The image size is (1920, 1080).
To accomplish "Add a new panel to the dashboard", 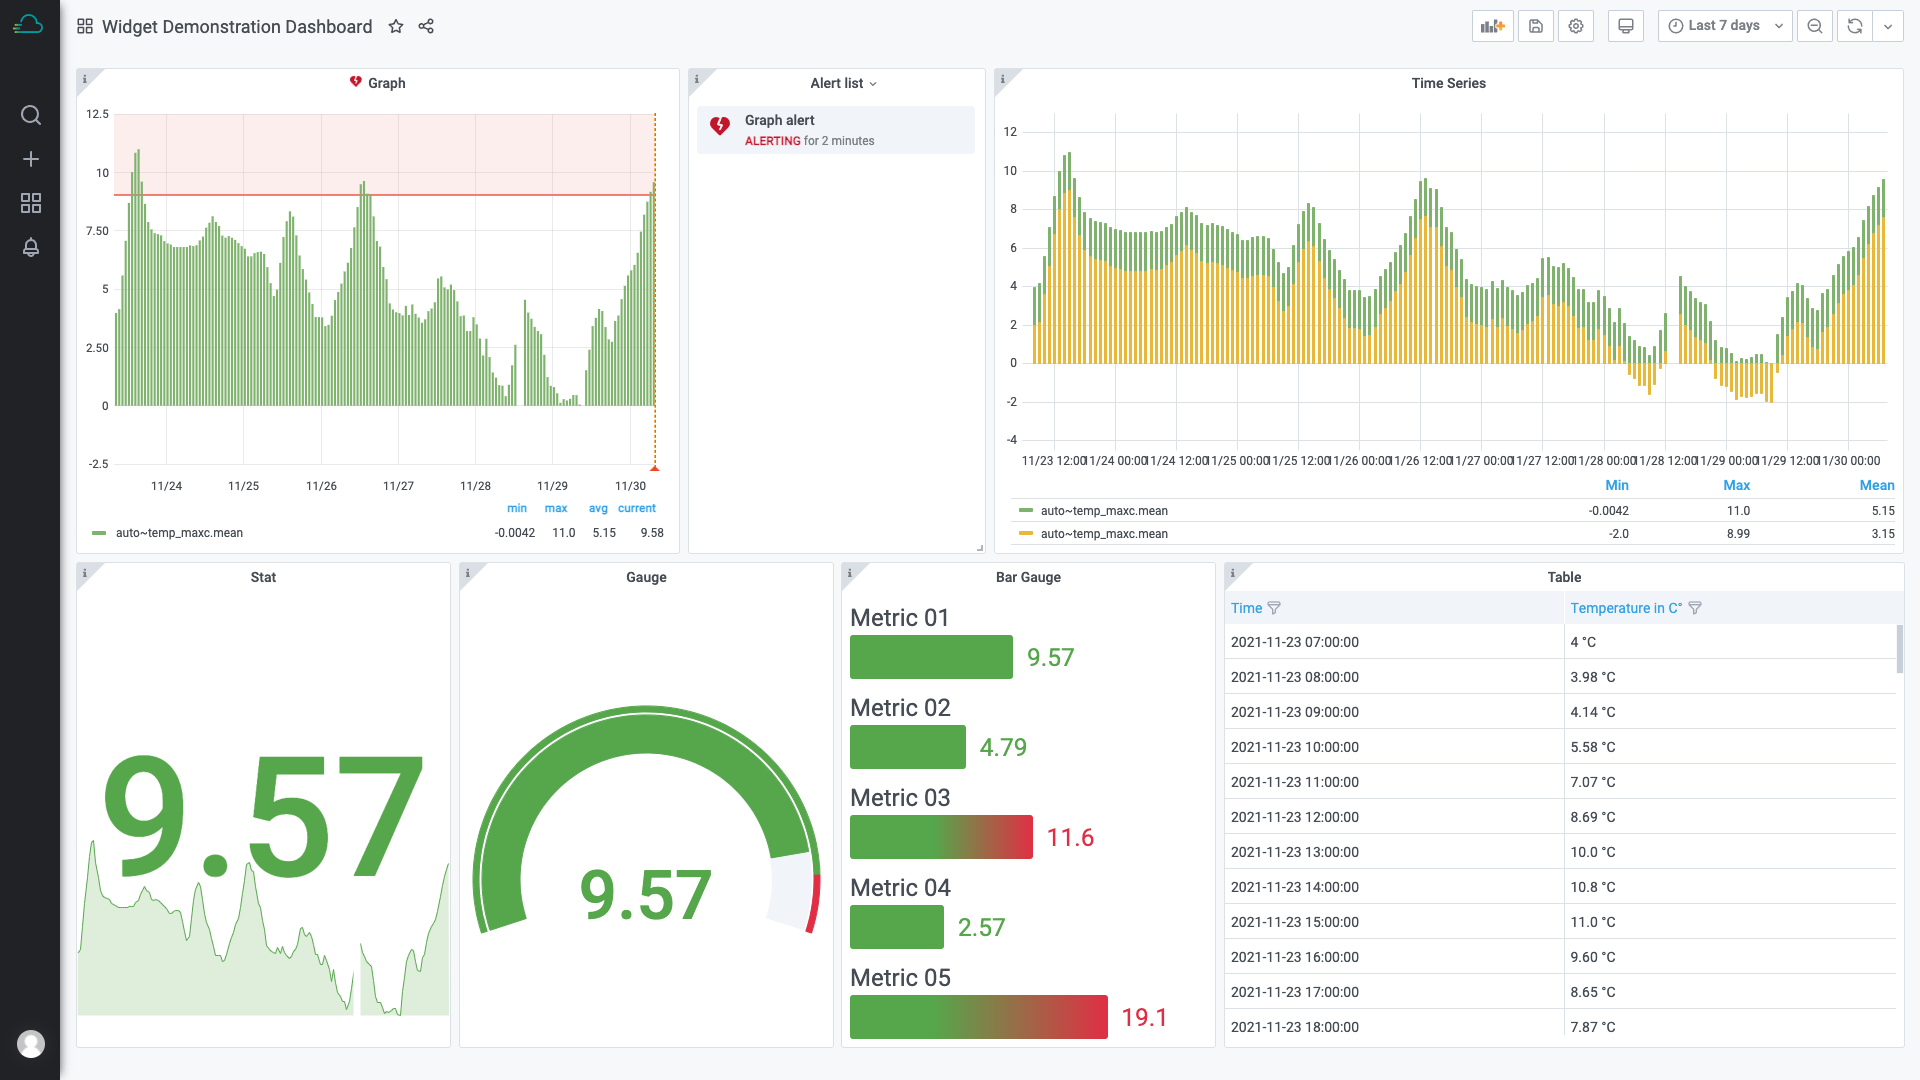I will [x=1492, y=26].
